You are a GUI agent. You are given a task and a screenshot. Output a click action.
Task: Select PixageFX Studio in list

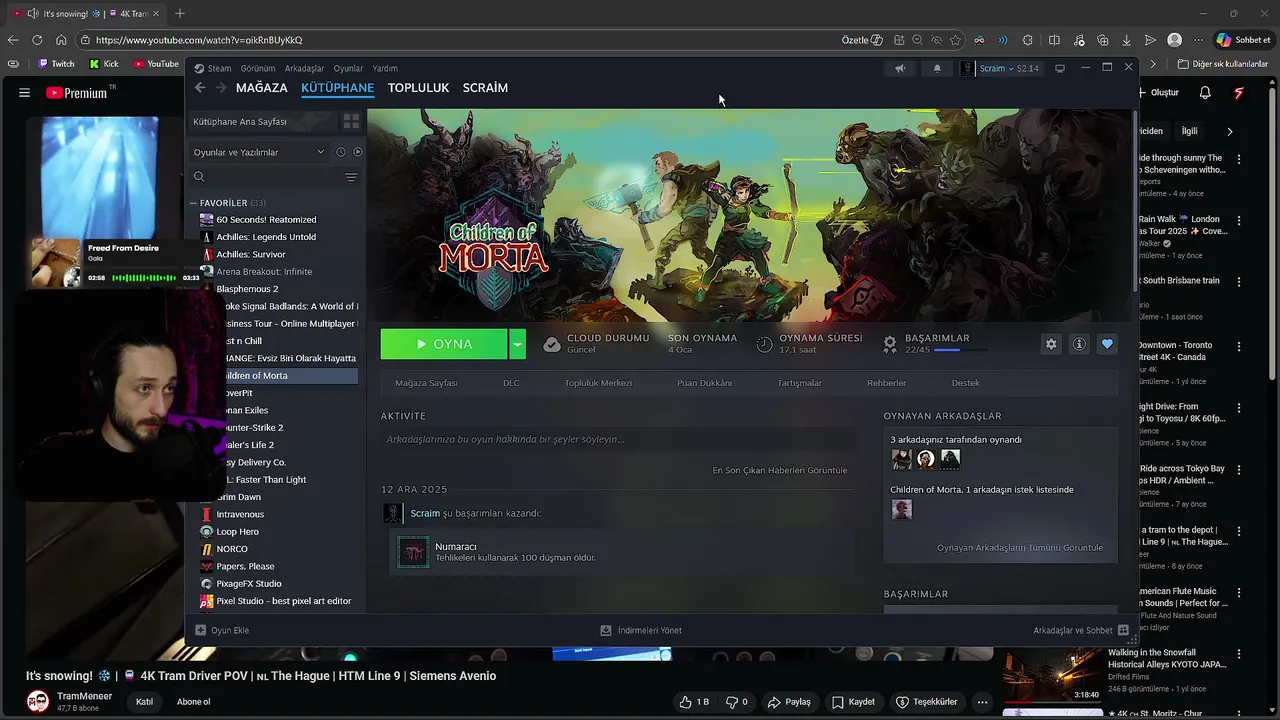[249, 584]
